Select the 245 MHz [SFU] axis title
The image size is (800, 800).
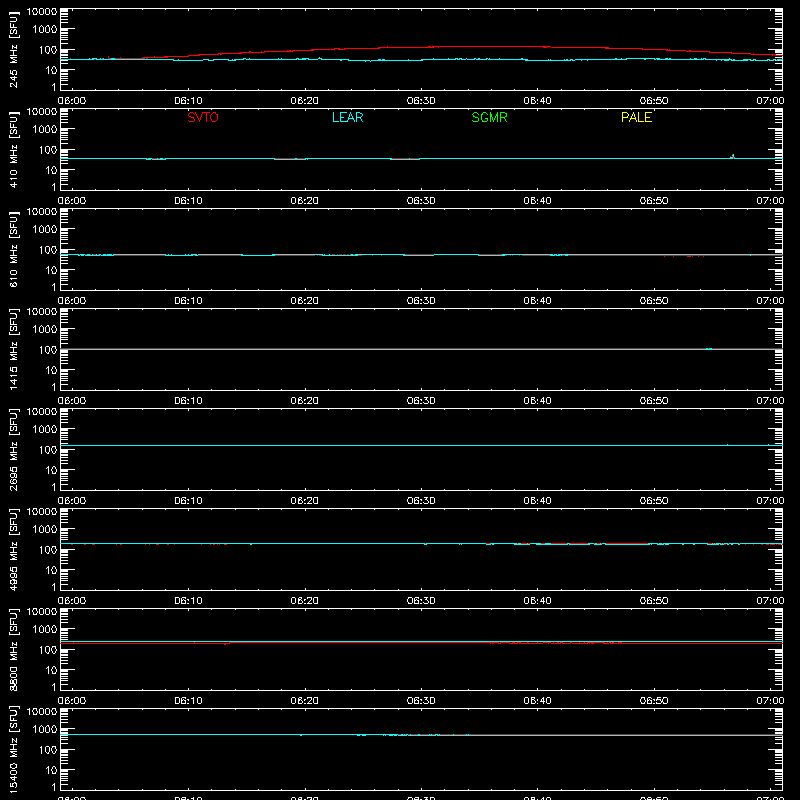(x=13, y=49)
